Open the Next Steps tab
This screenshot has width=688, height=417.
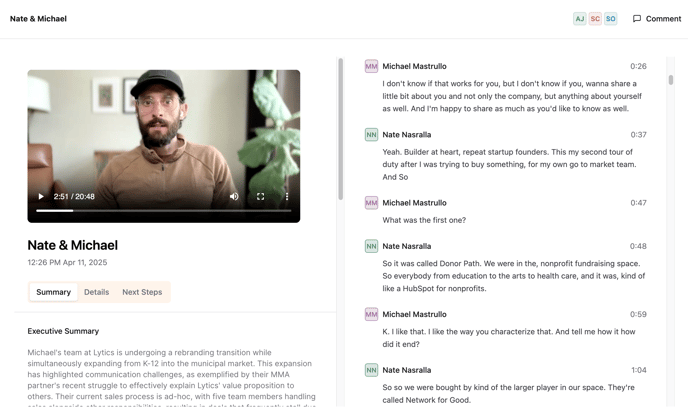click(x=142, y=292)
